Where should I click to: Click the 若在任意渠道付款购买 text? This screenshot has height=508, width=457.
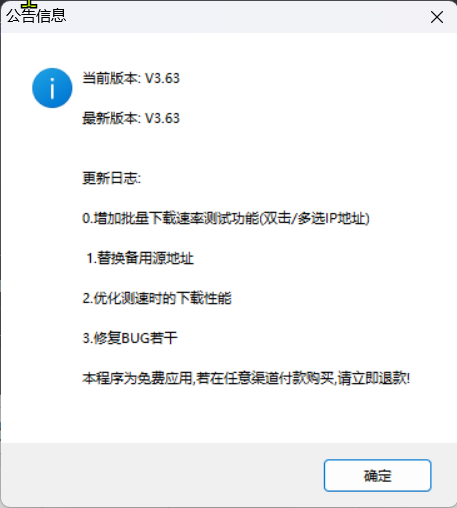point(265,378)
